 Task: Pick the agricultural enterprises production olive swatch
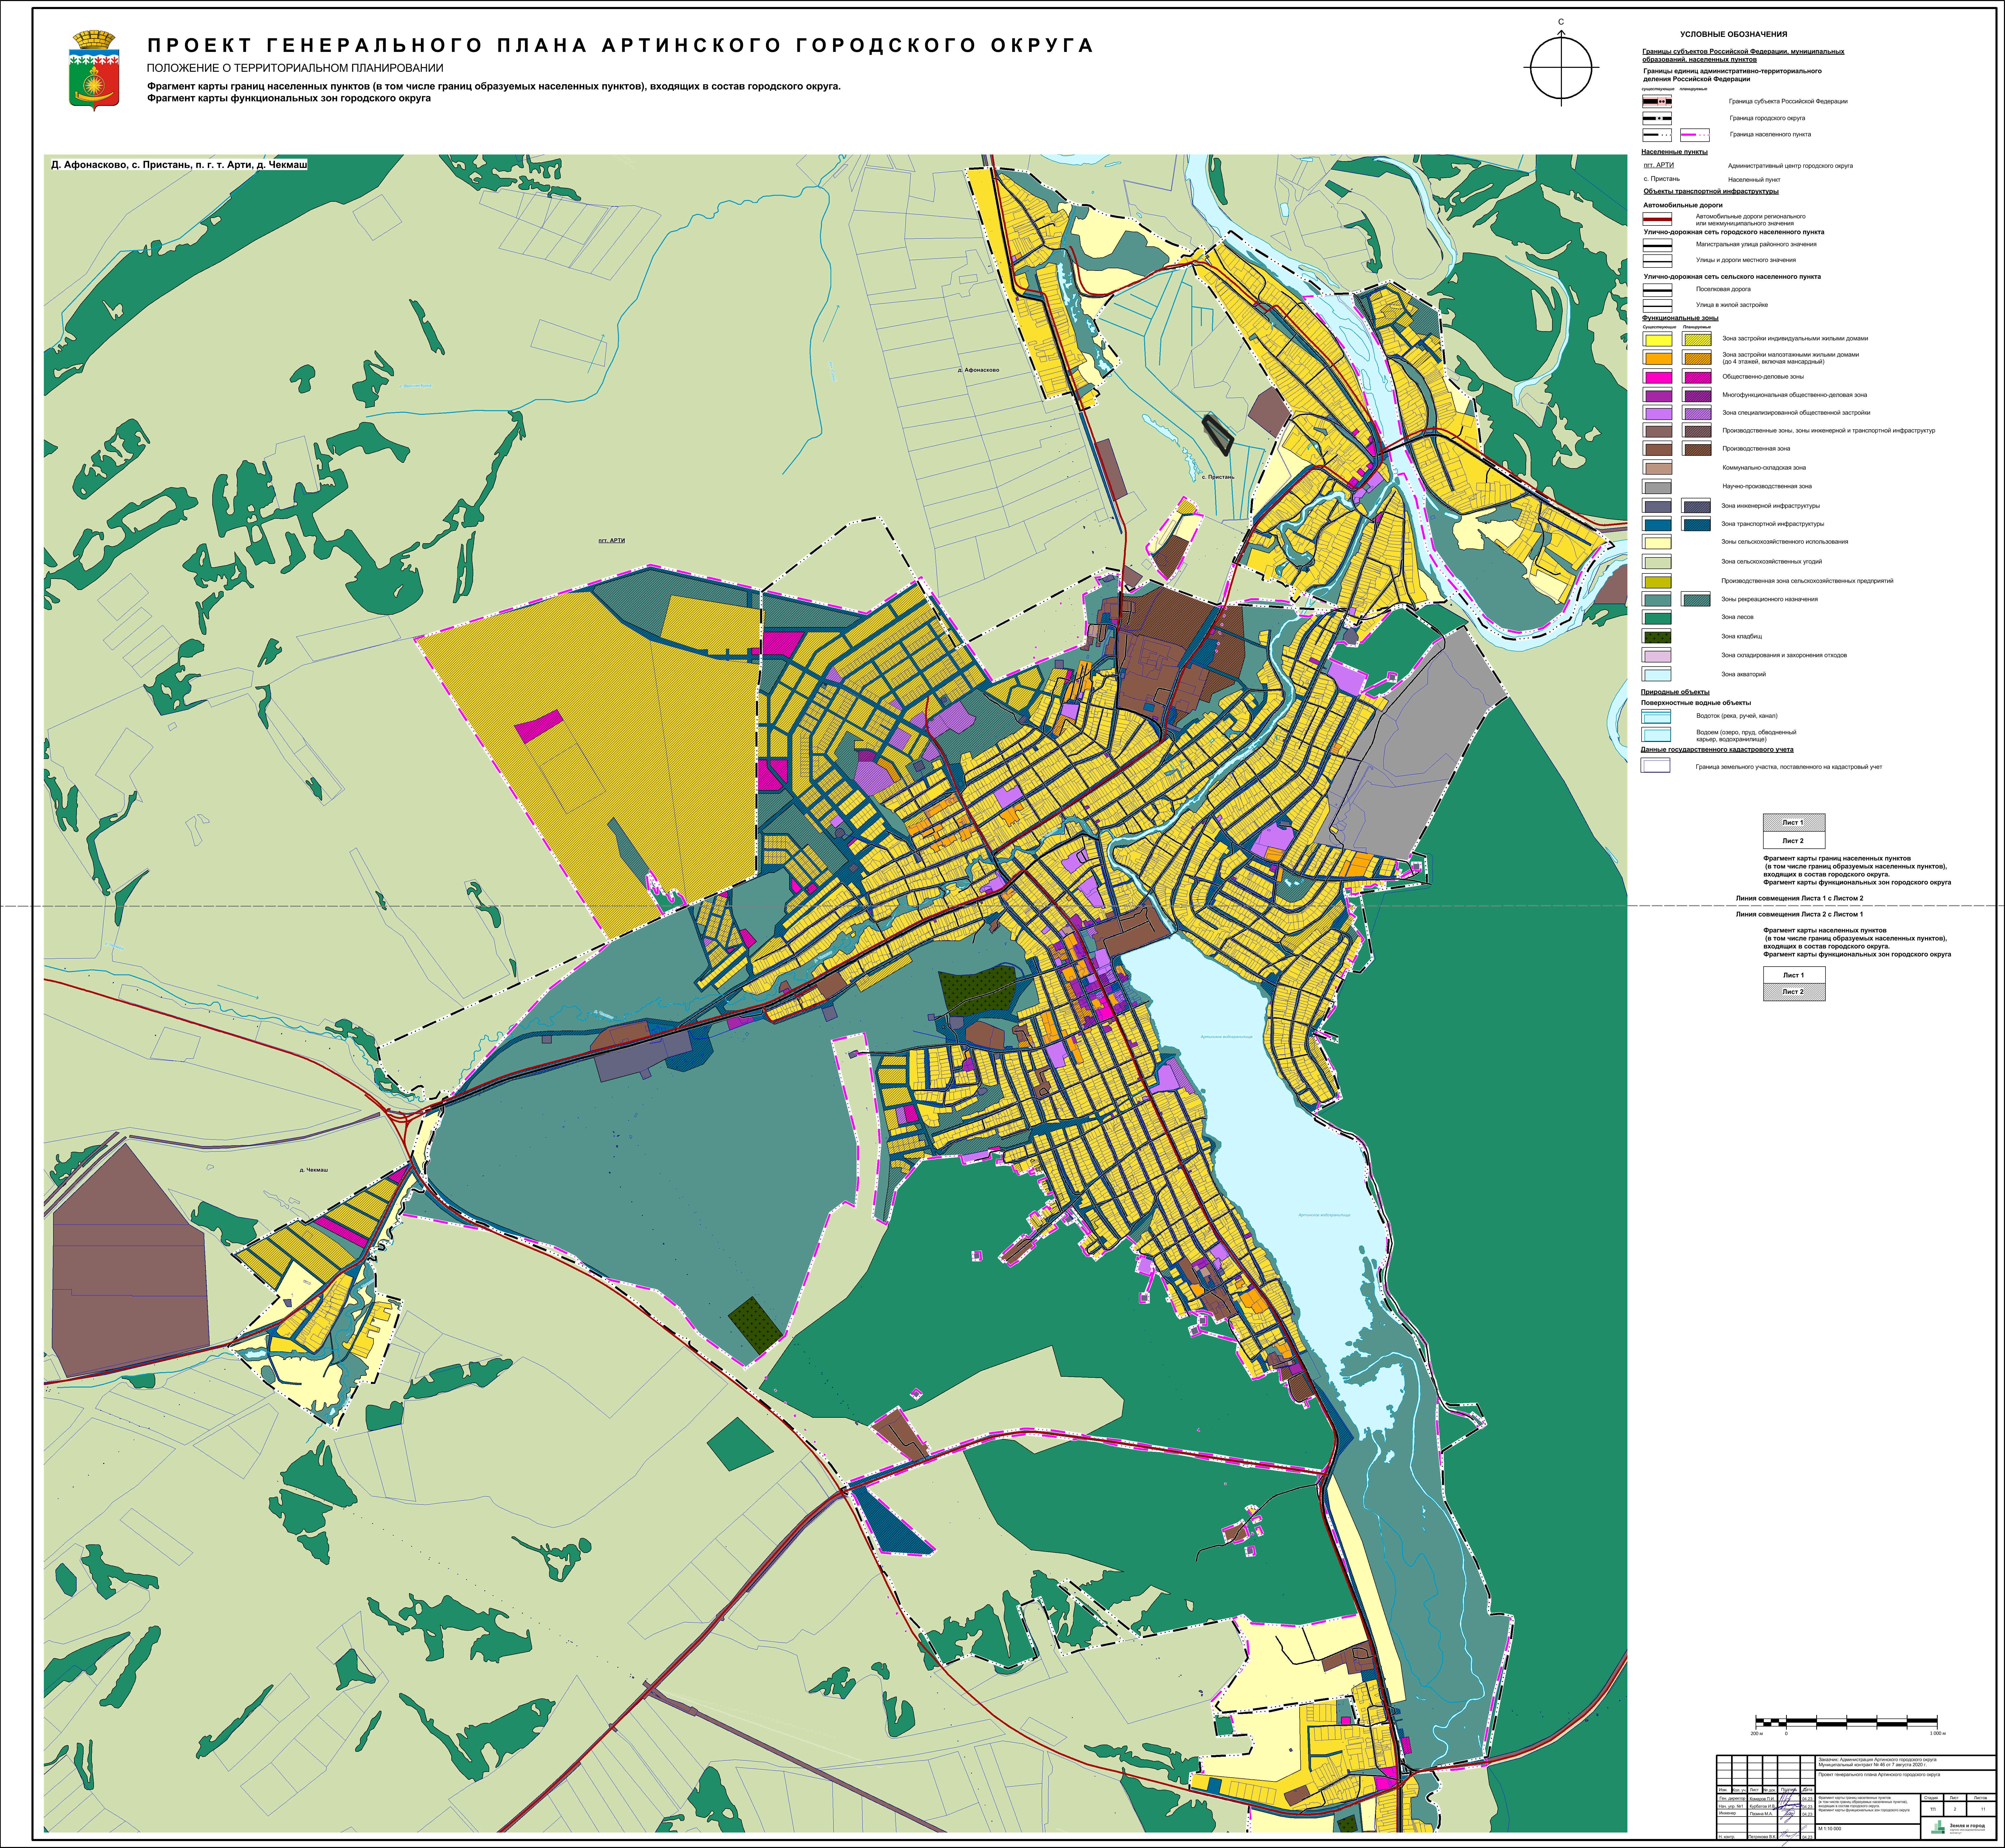(x=1657, y=581)
